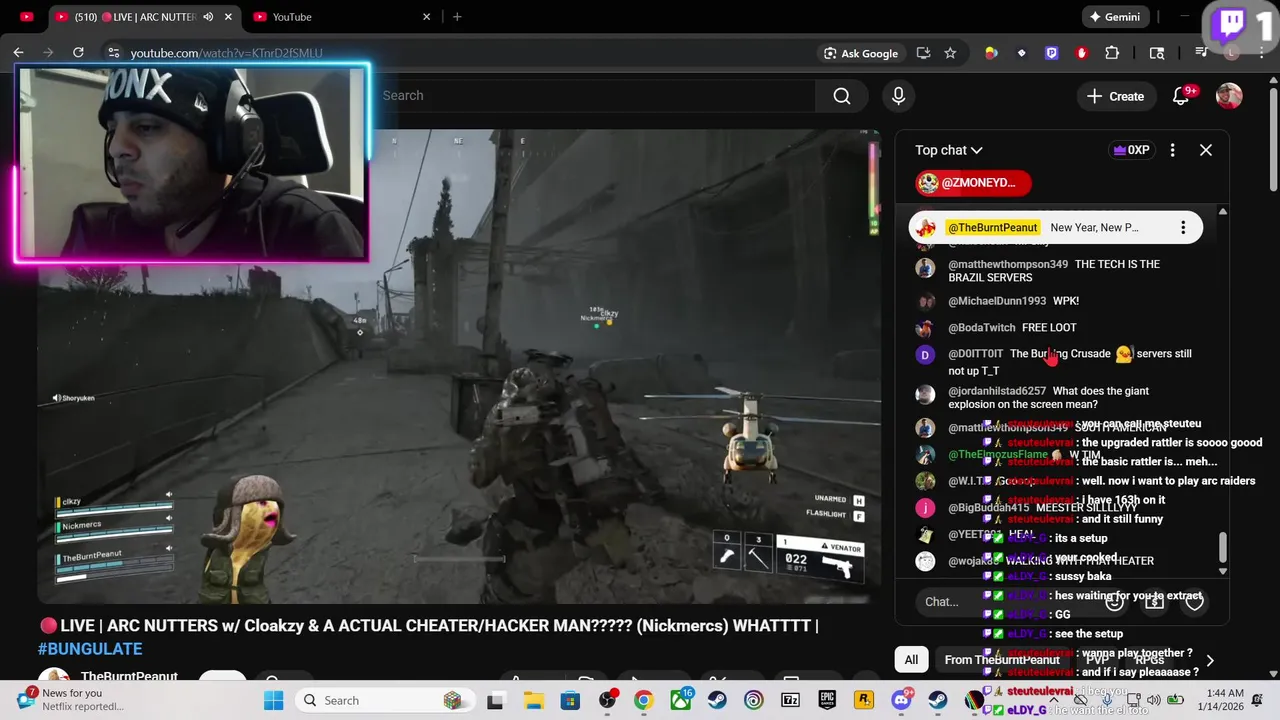Viewport: 1280px width, 720px height.
Task: Click the red hand ad-blocker extension icon
Action: [1081, 53]
